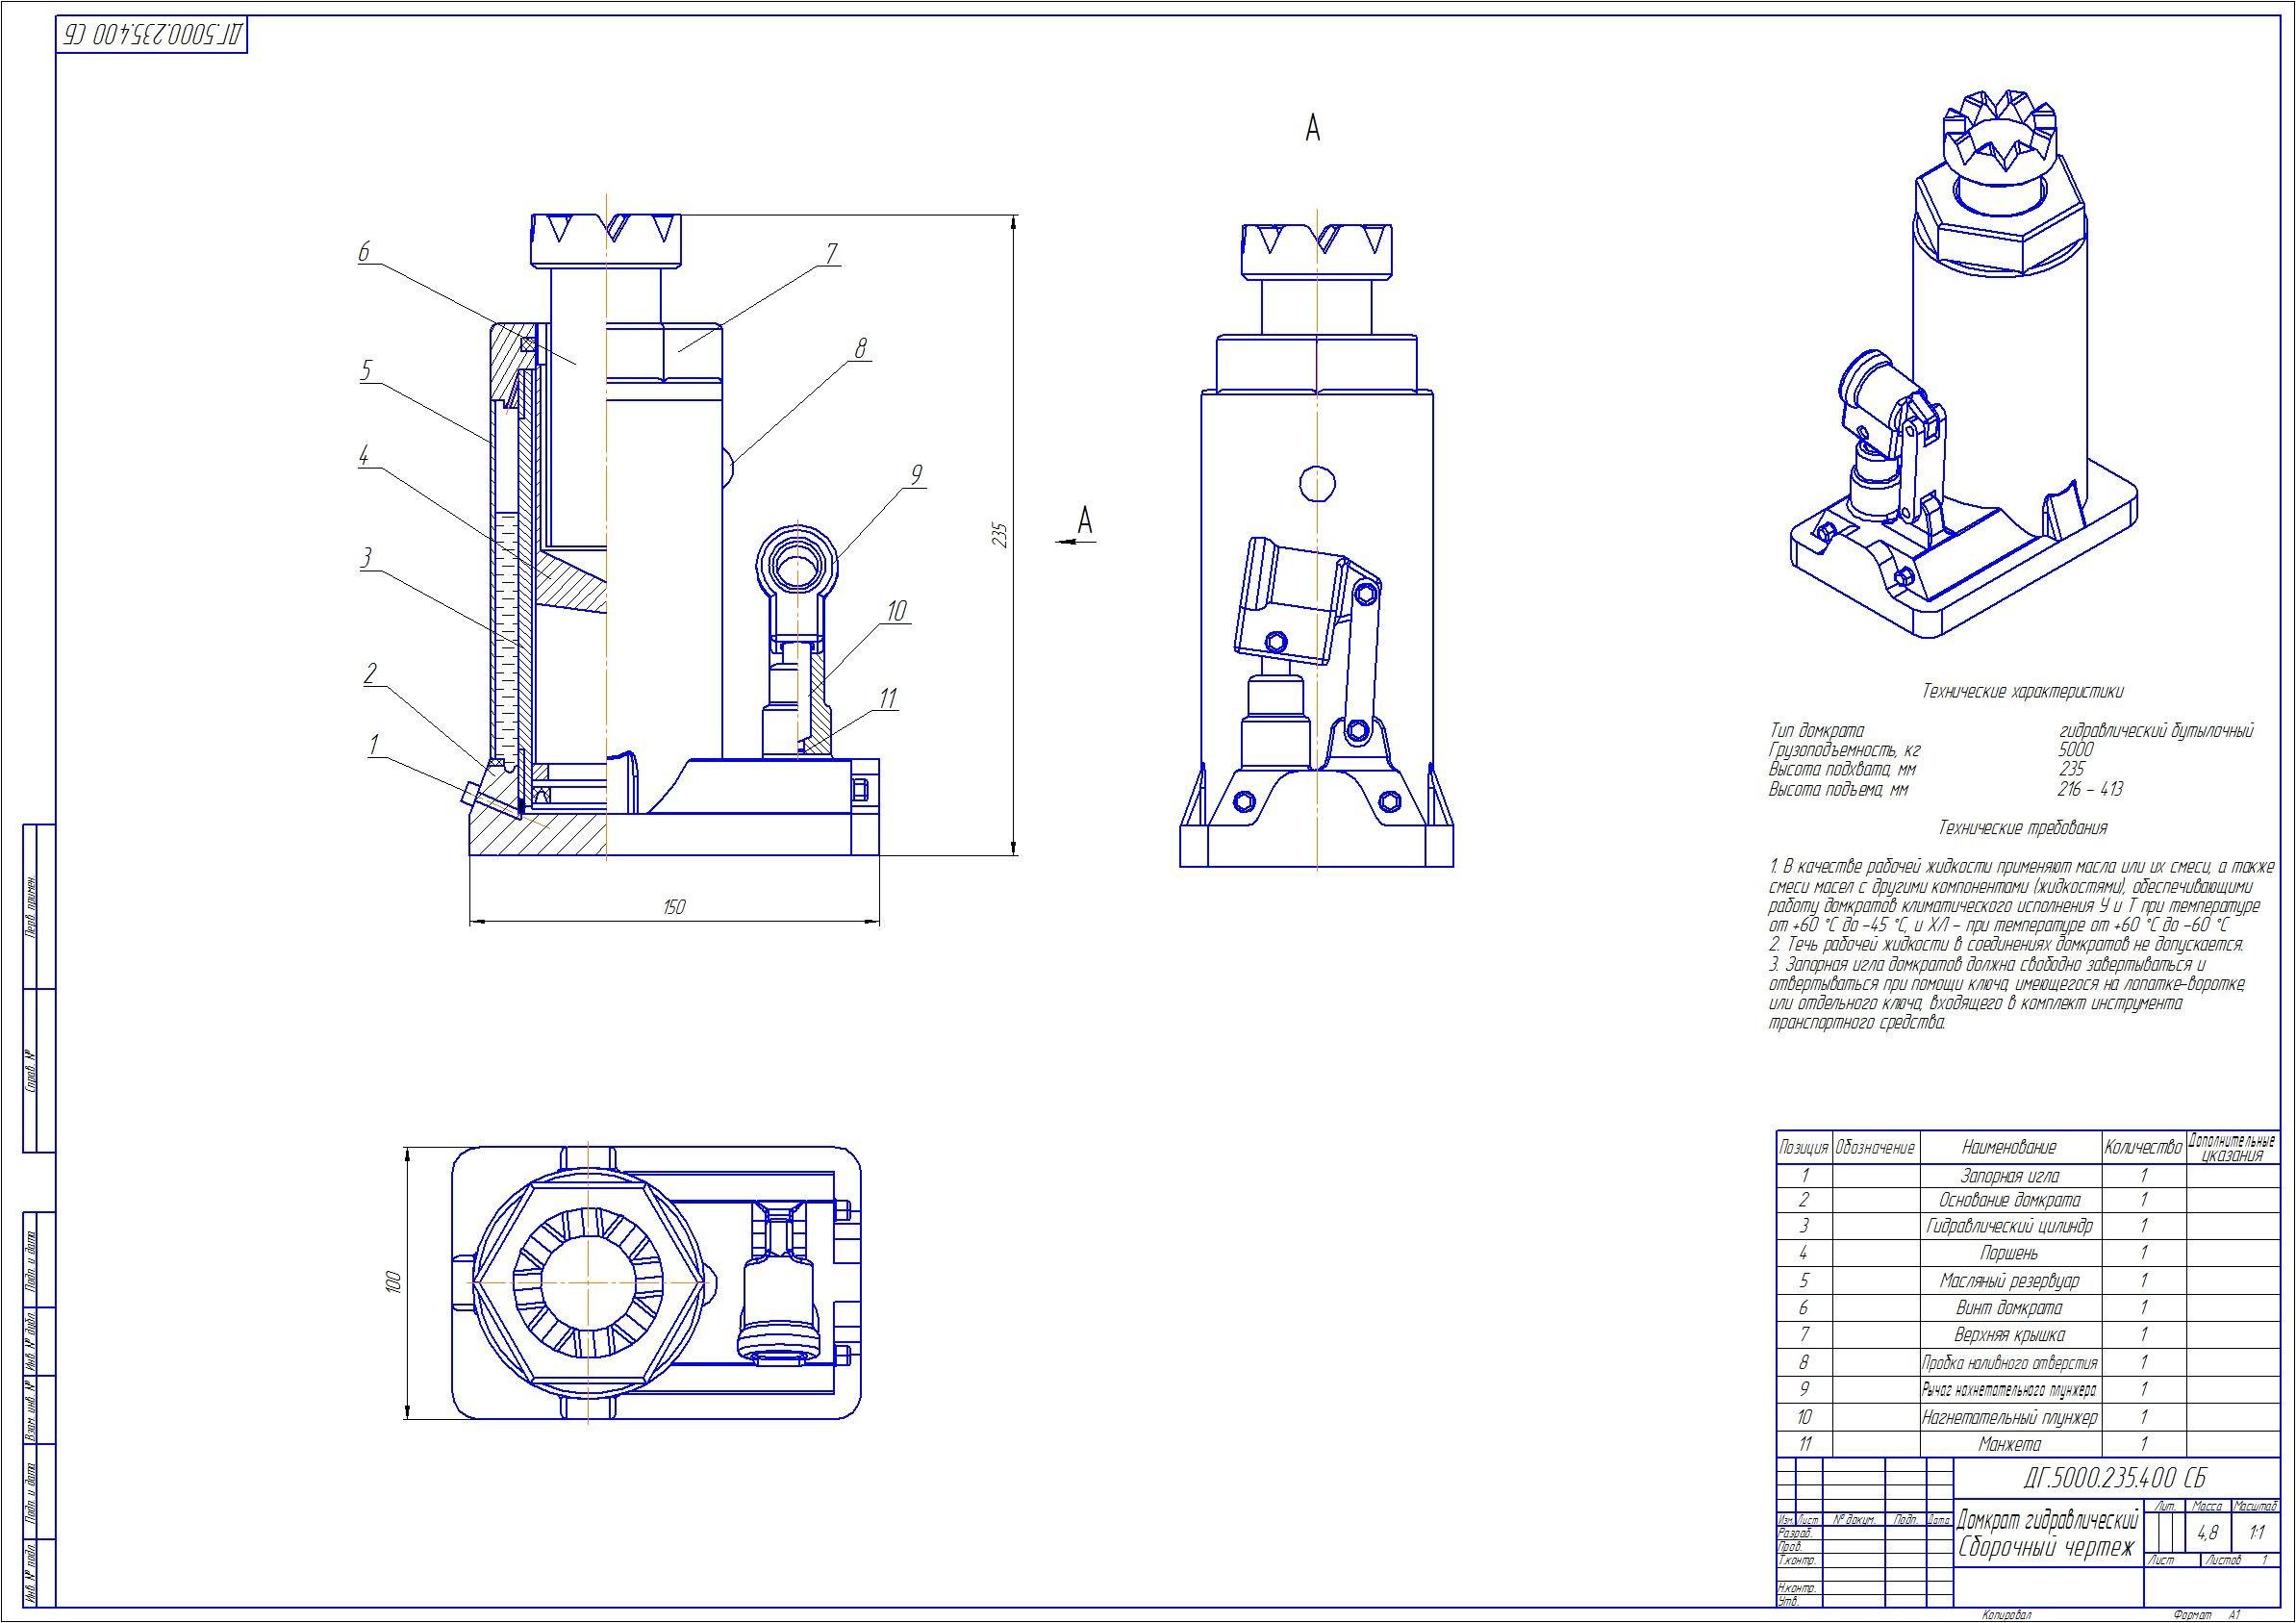Screen dimensions: 2296x1623
Task: Select 'Технические требования' heading
Action: point(2022,828)
